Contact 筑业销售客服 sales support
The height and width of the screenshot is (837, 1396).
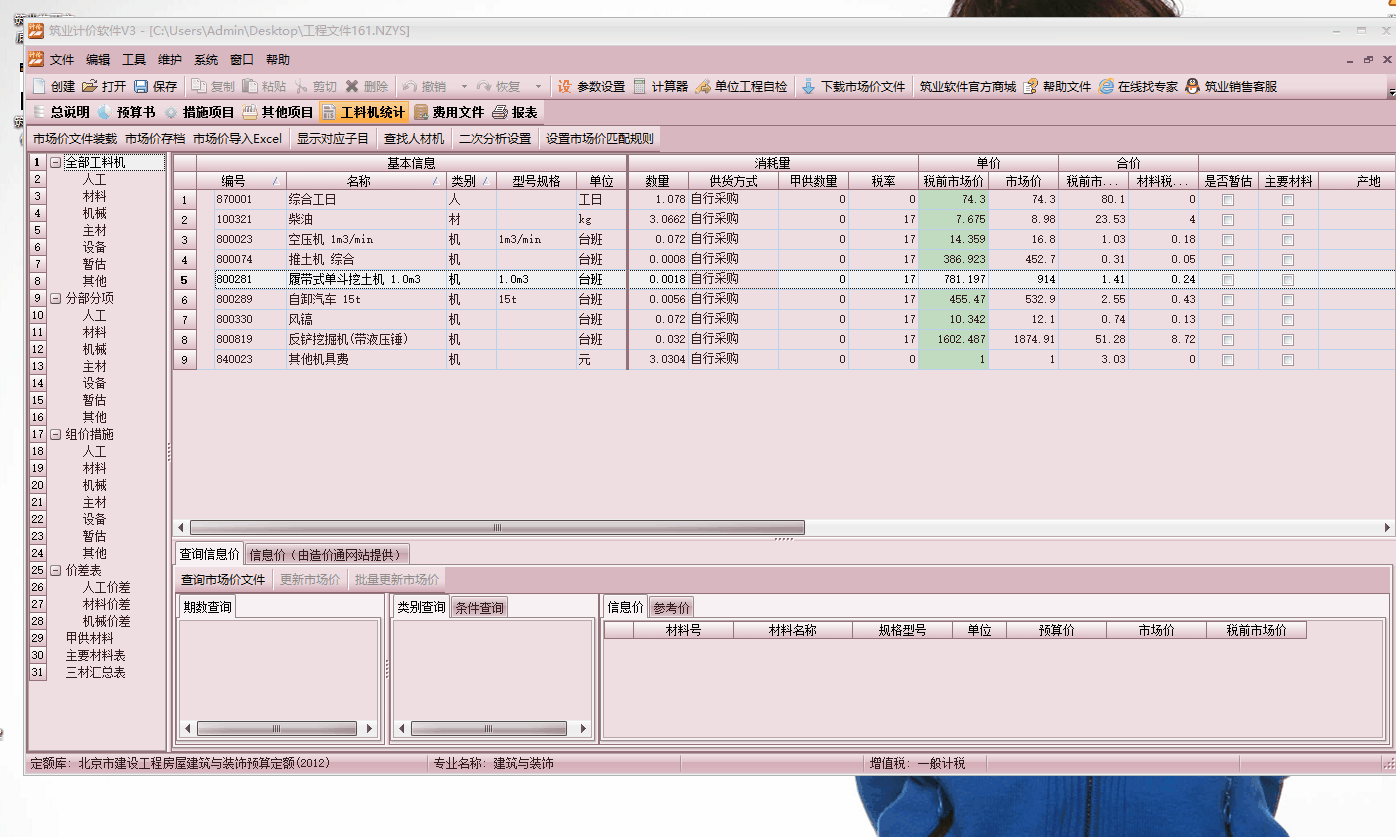1192,87
